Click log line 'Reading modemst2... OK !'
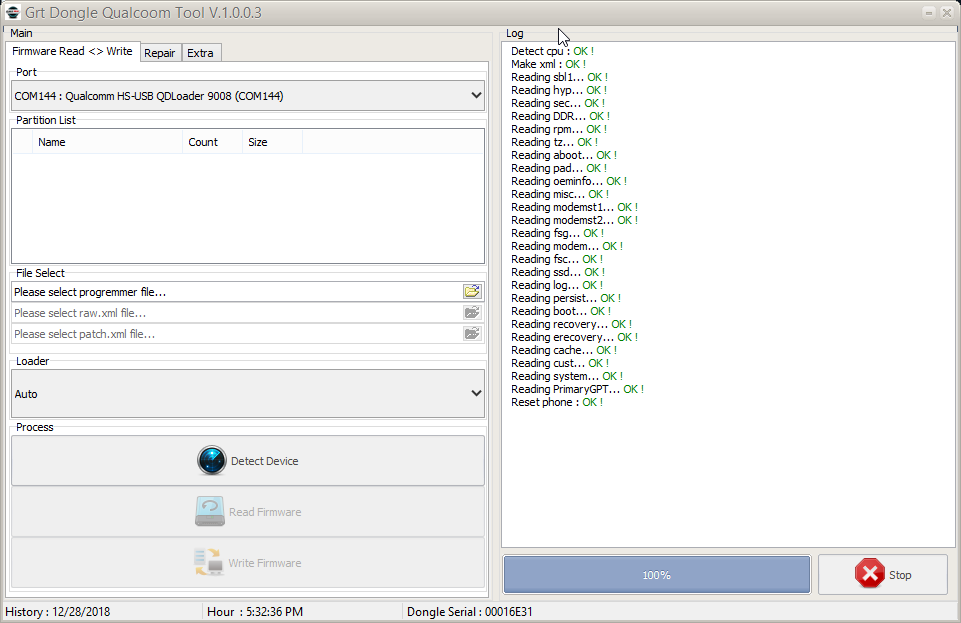Screen dimensions: 961x623 [575, 221]
